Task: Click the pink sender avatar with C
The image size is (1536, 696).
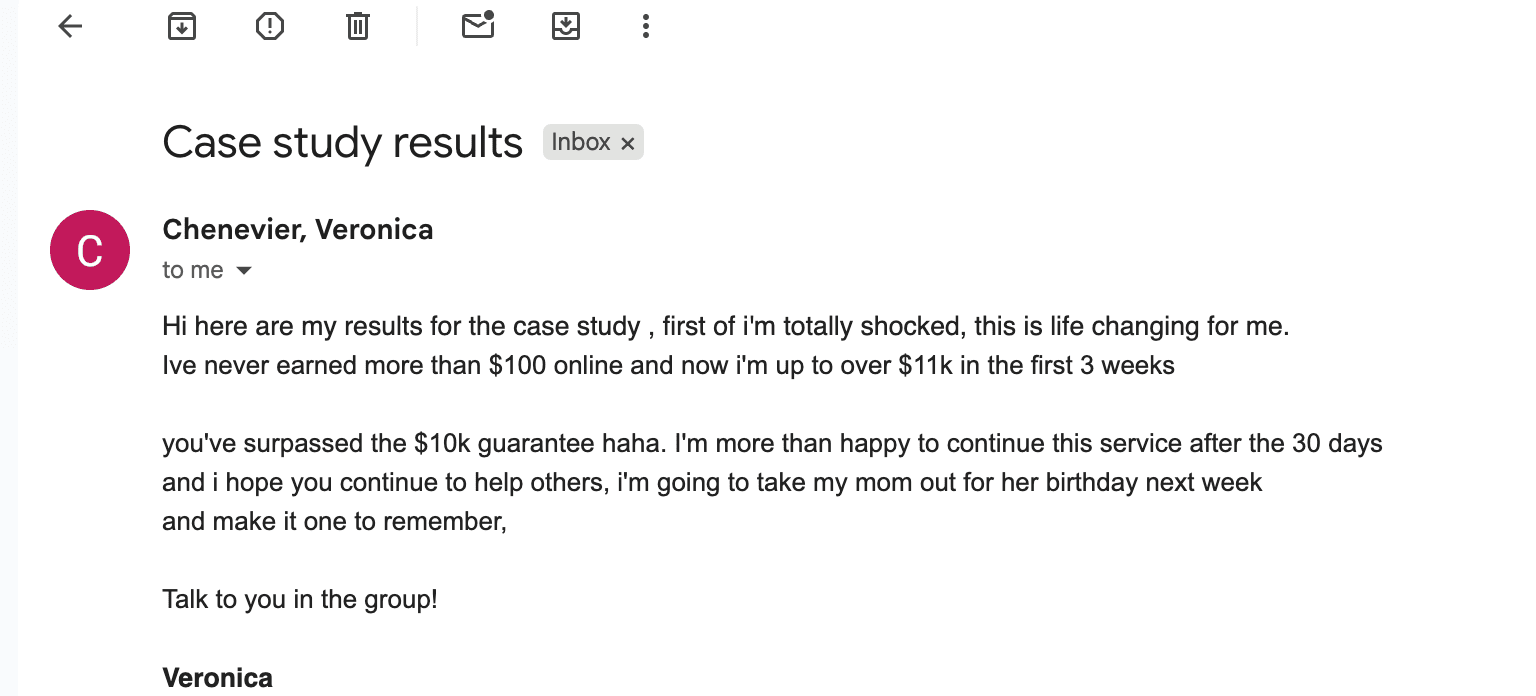Action: (x=90, y=250)
